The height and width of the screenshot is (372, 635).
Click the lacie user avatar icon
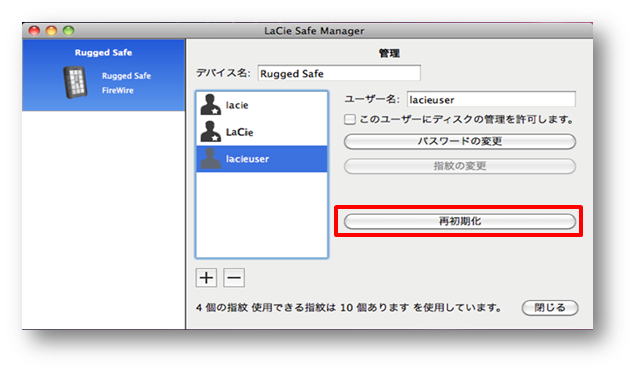211,105
